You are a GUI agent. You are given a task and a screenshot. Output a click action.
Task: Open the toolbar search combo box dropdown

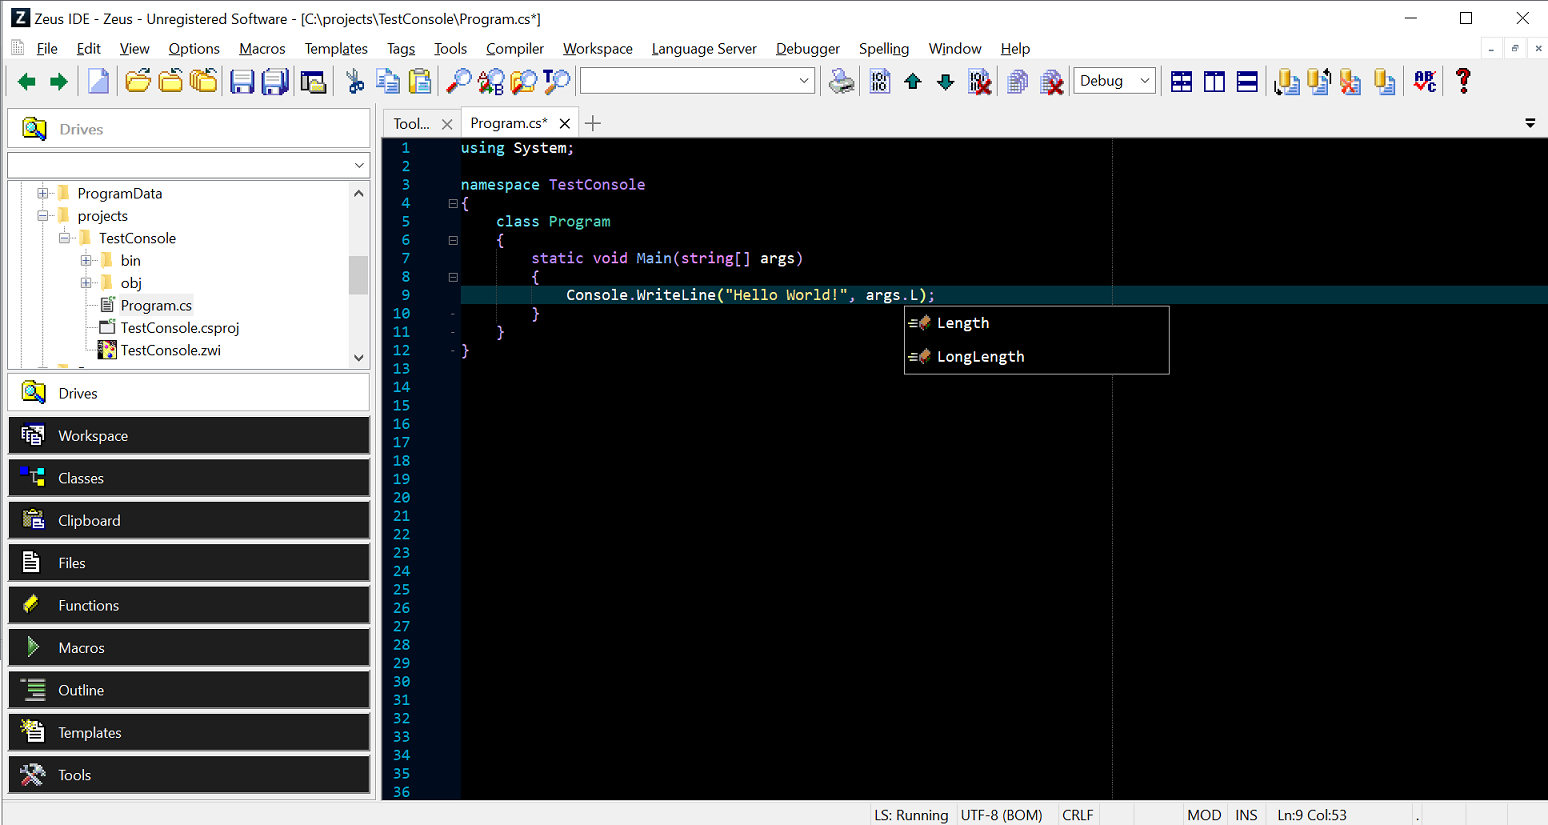tap(804, 81)
